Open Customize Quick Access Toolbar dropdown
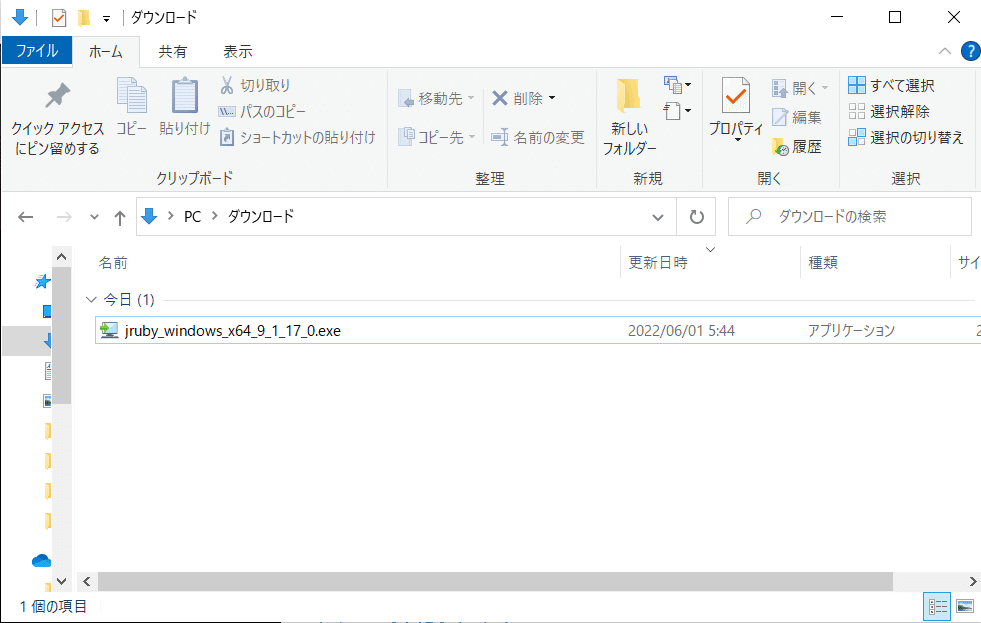981x623 pixels. 106,19
